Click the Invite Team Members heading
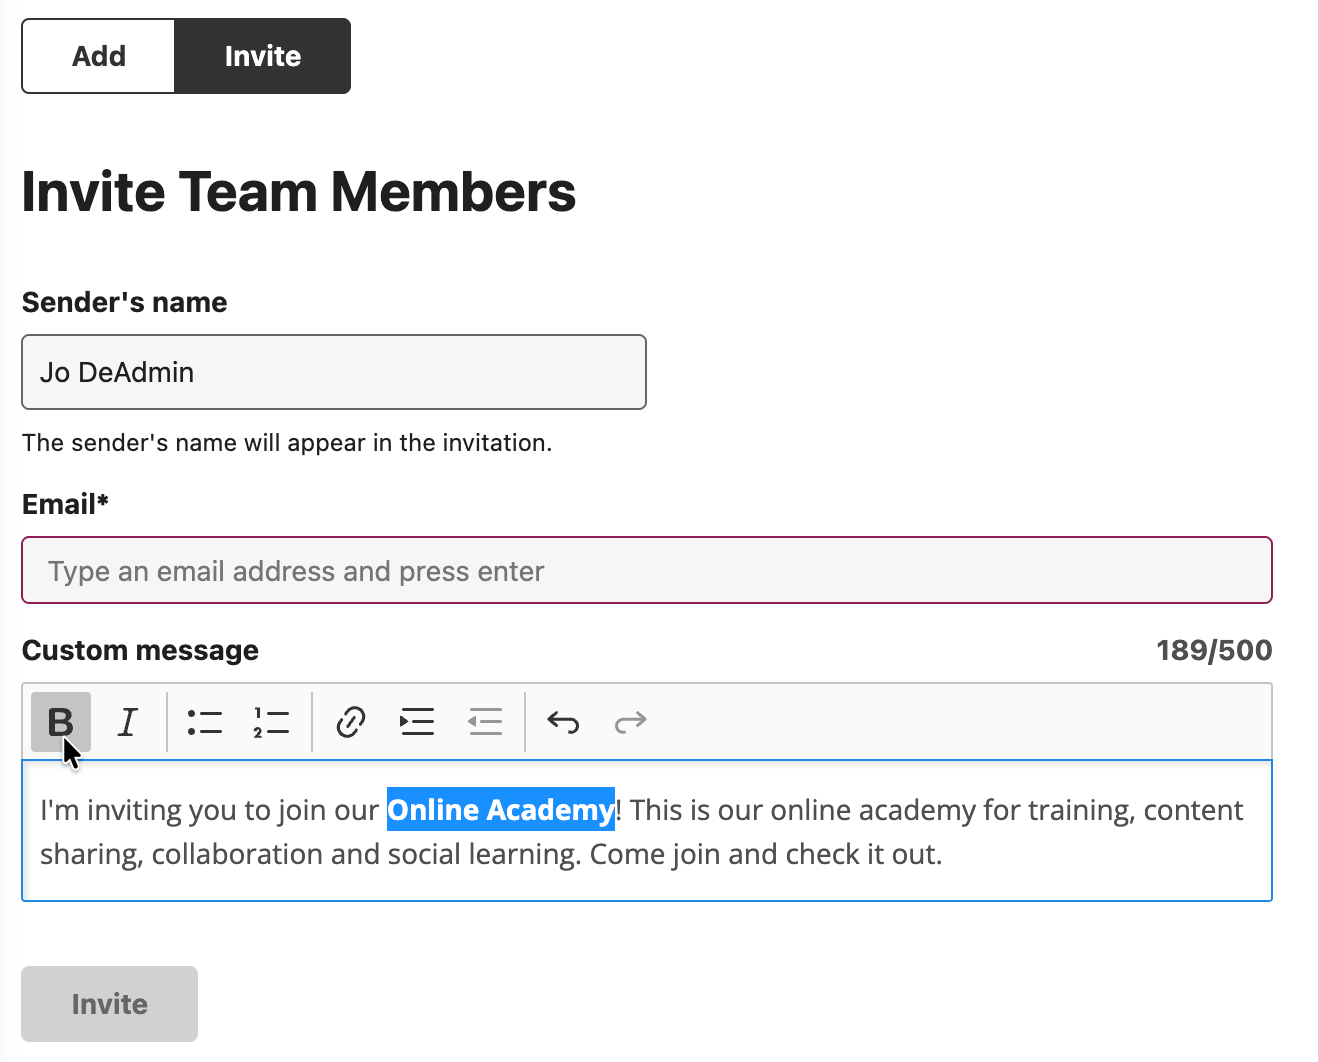The height and width of the screenshot is (1062, 1318). 299,192
